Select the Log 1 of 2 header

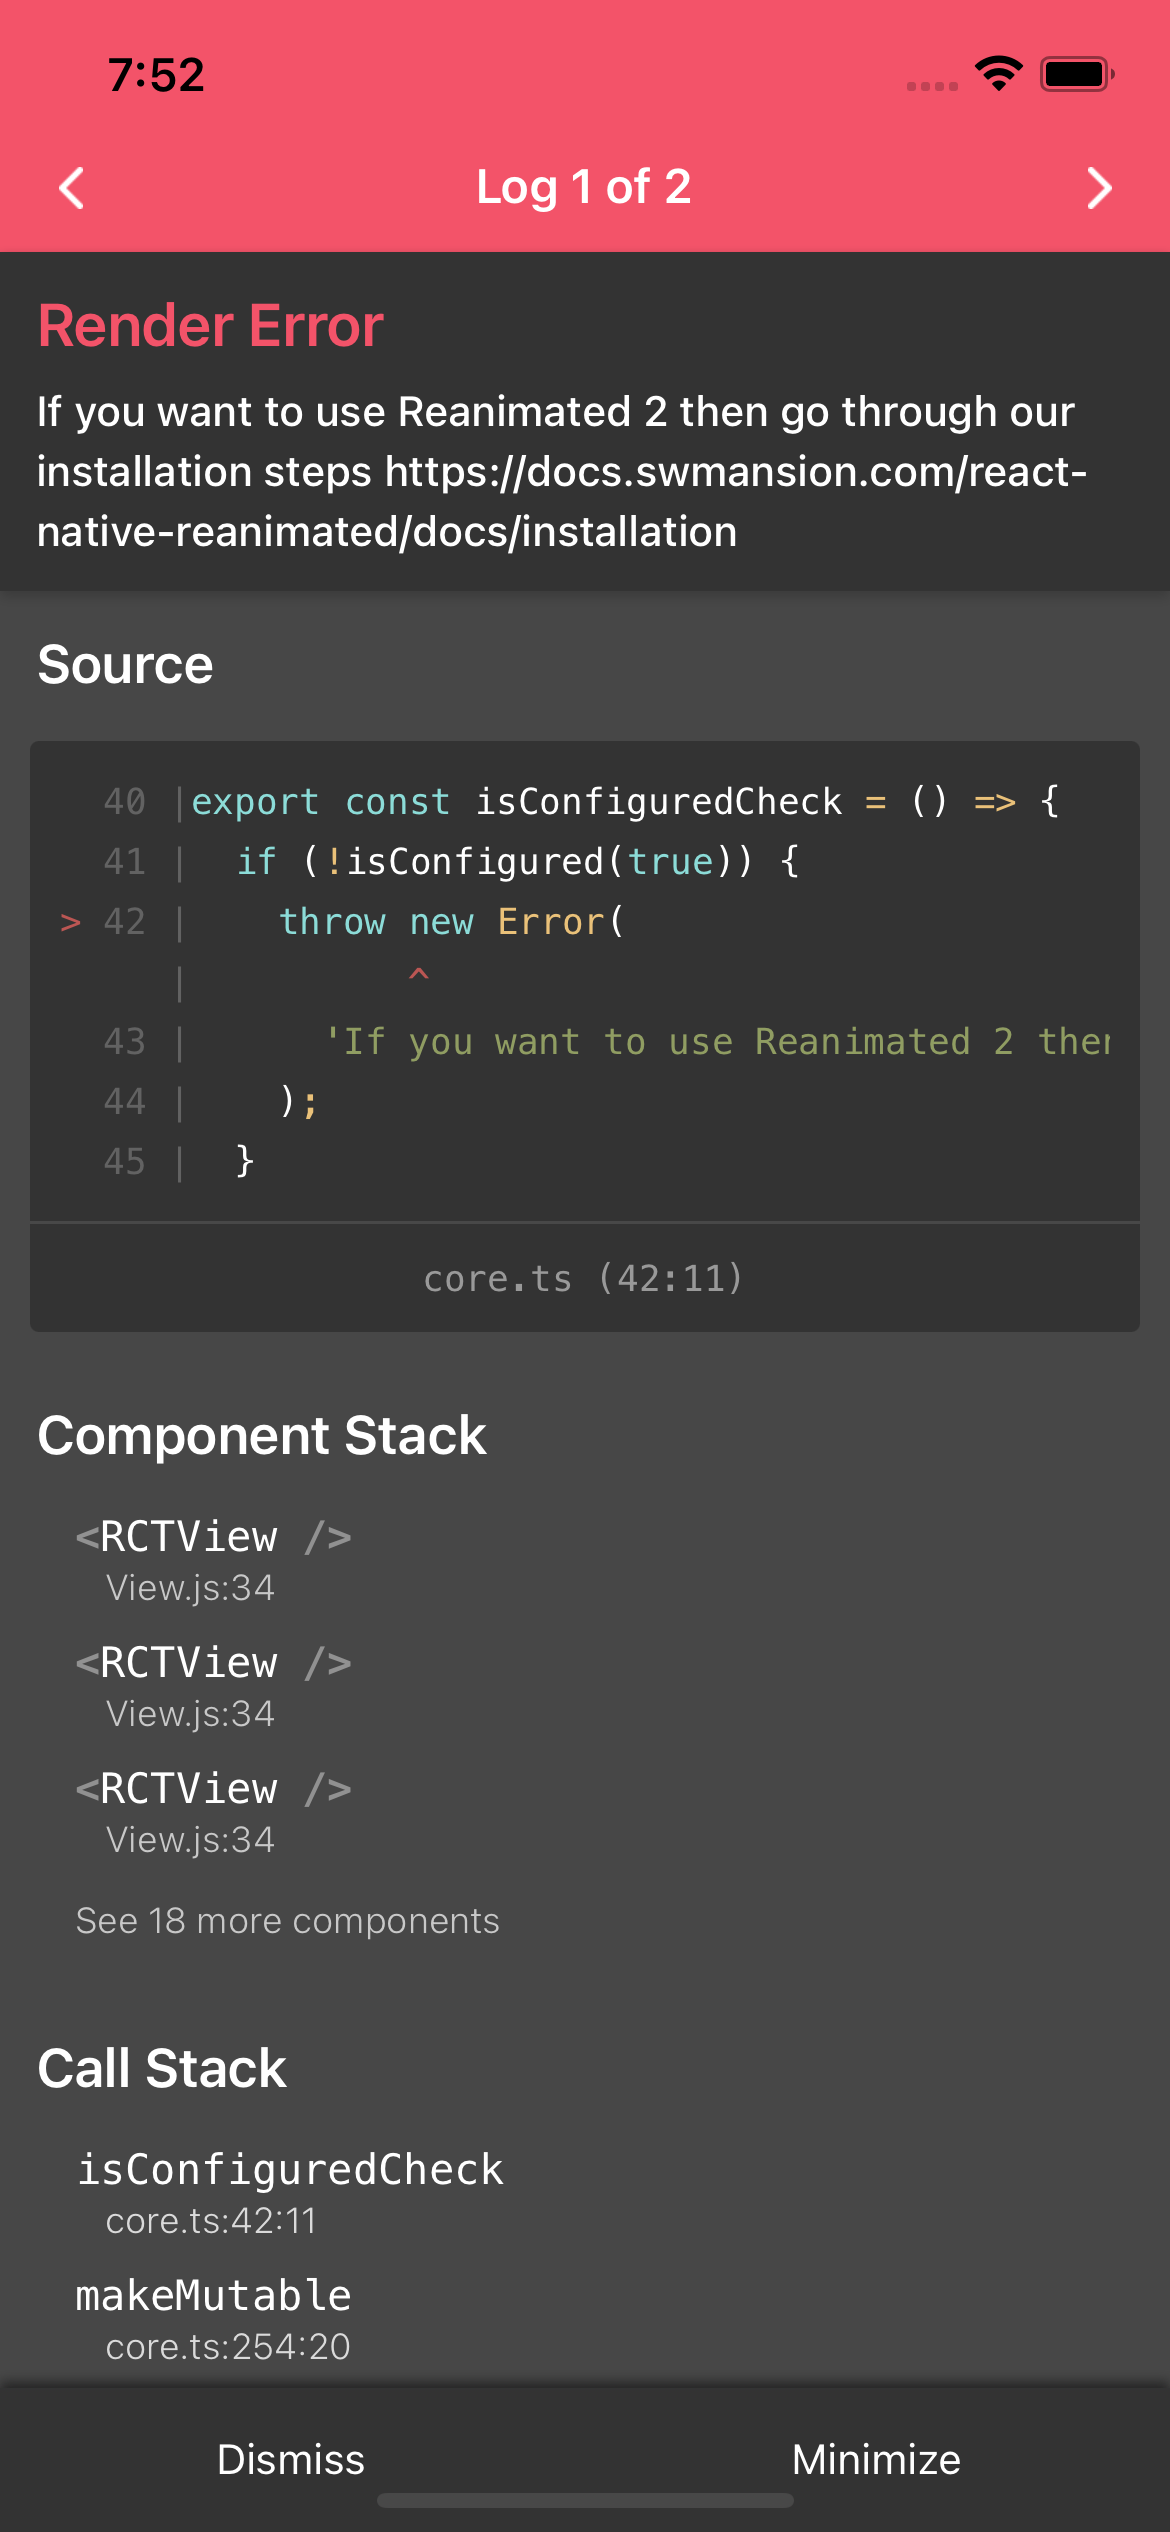point(584,187)
